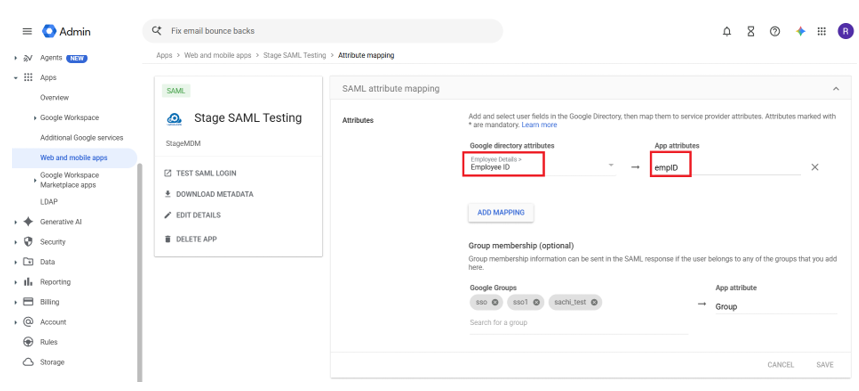859x391 pixels.
Task: Go to Stage SAML Testing breadcrumb
Action: pos(294,55)
